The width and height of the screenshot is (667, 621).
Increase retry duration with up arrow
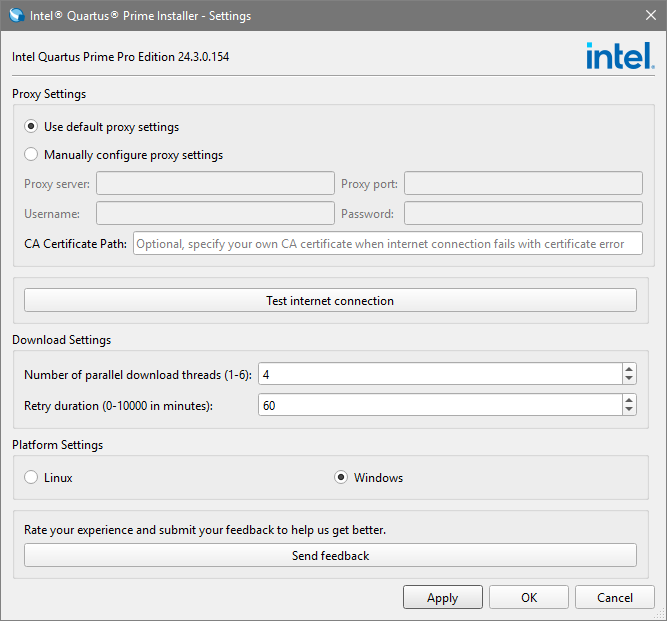(628, 400)
